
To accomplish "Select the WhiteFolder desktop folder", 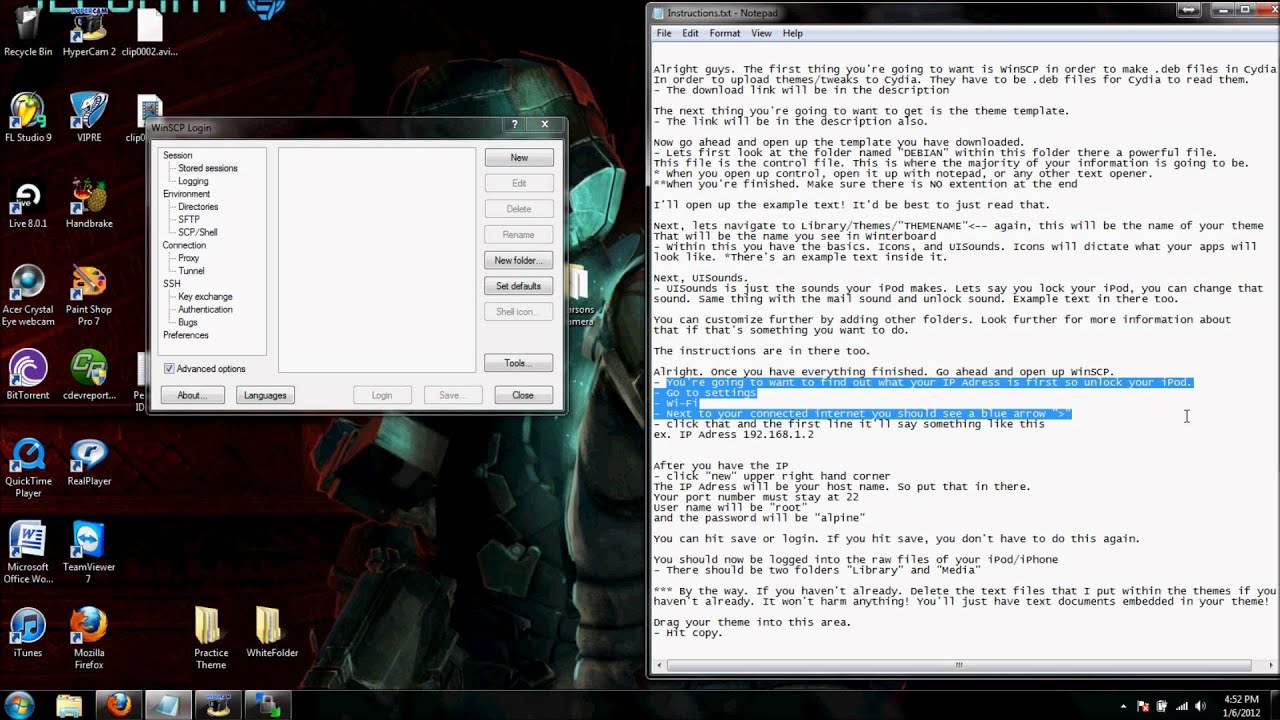I will tap(272, 633).
